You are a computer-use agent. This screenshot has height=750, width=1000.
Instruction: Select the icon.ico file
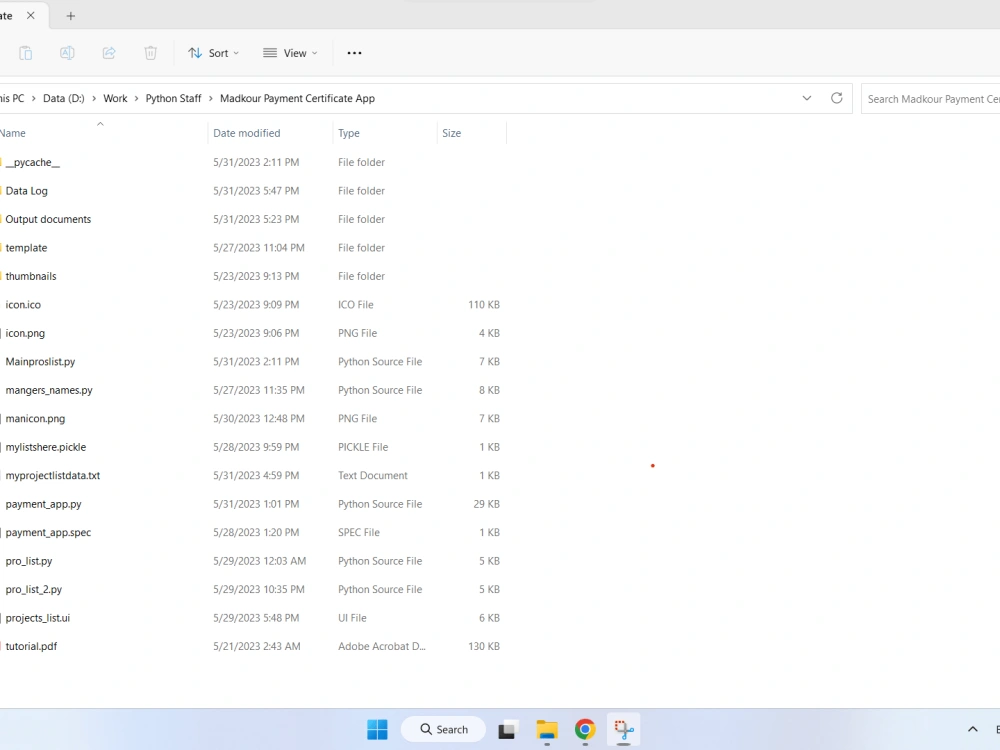coord(23,305)
